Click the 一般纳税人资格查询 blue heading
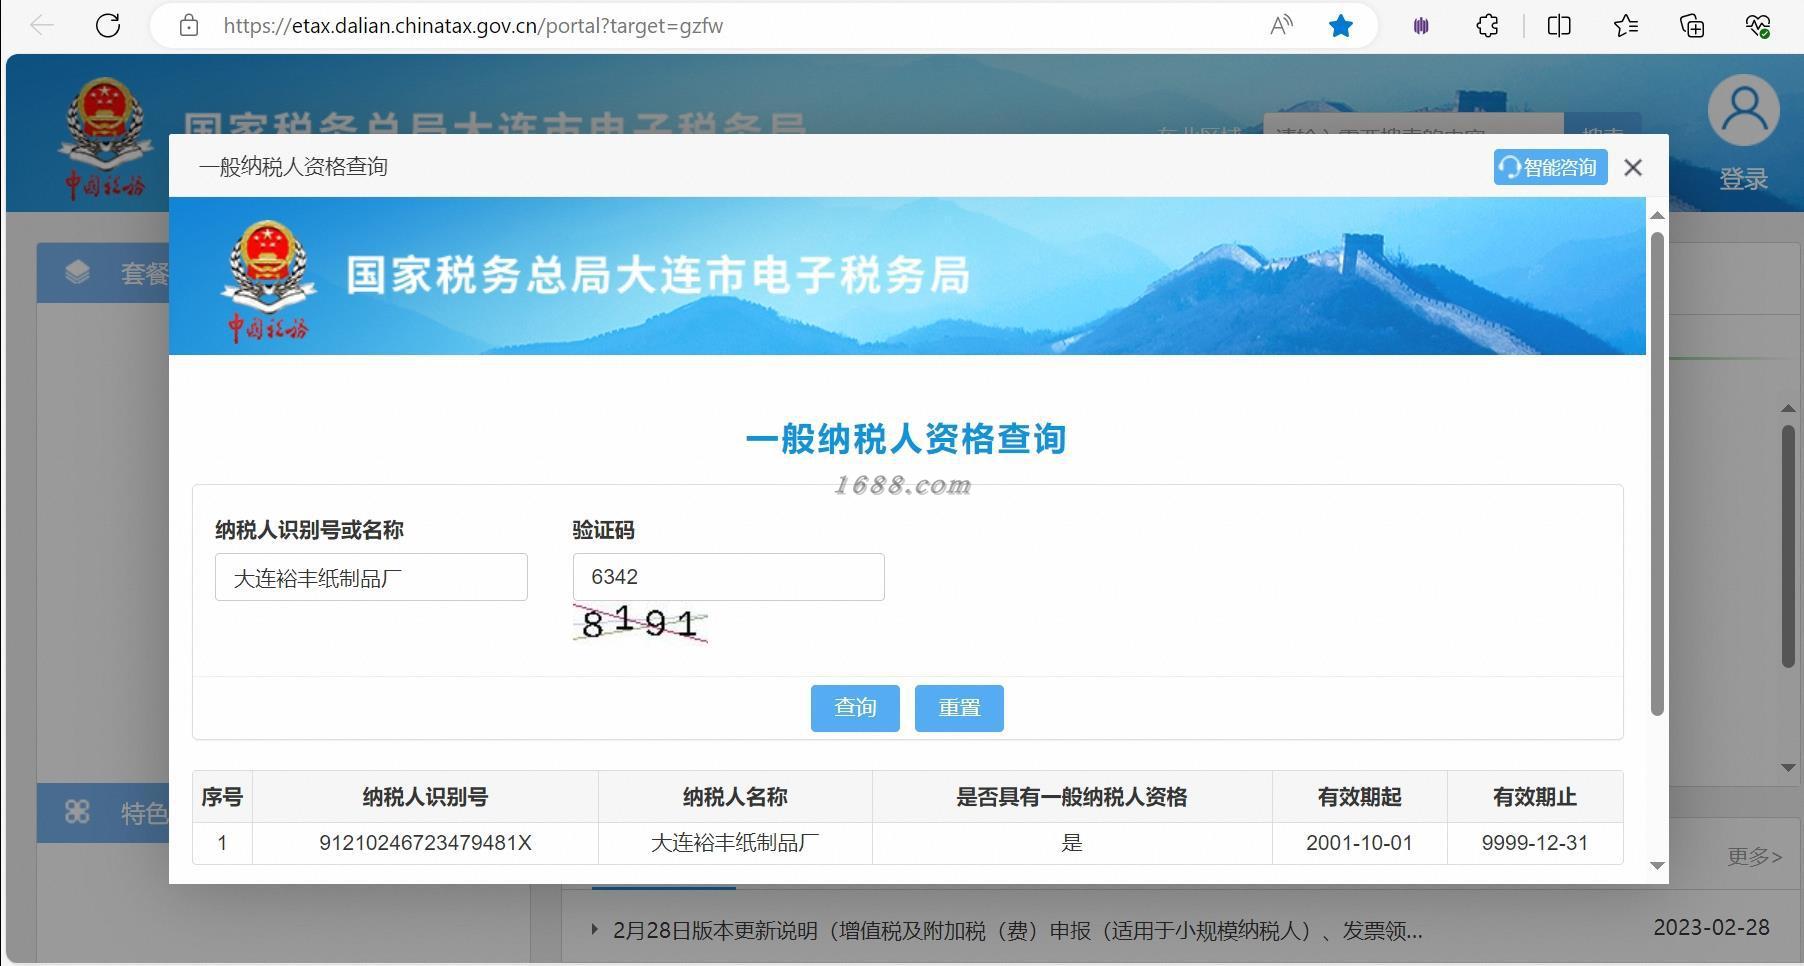This screenshot has height=966, width=1804. [906, 438]
